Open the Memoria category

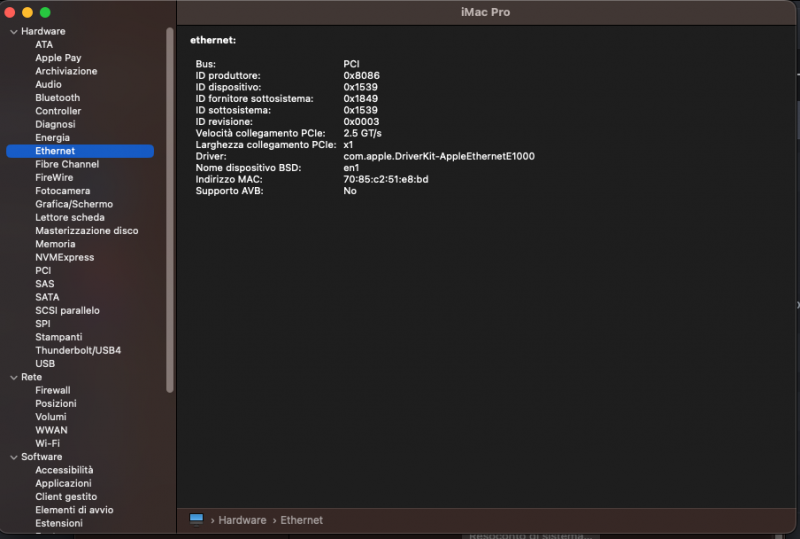click(55, 243)
